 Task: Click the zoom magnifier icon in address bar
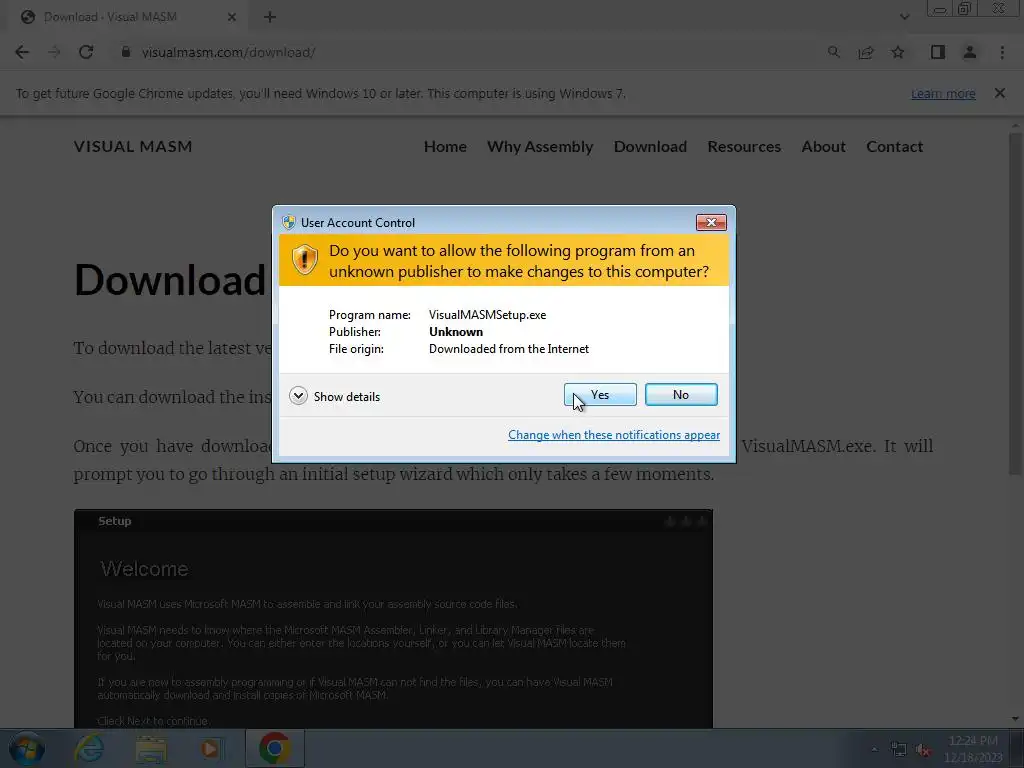pos(833,52)
